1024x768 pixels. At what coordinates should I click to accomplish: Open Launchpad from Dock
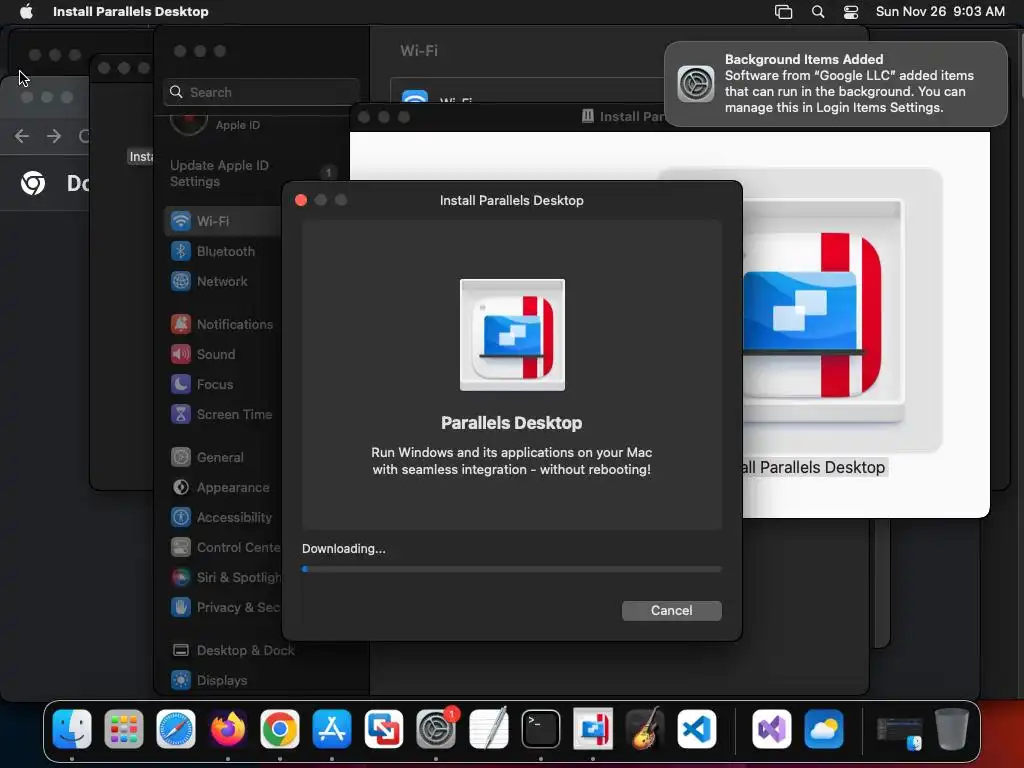pyautogui.click(x=123, y=729)
